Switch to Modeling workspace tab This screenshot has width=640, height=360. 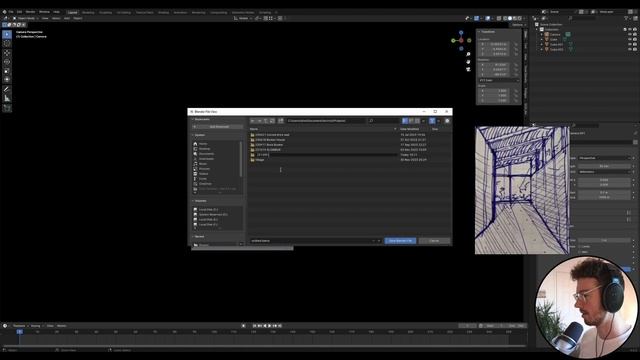(x=88, y=12)
